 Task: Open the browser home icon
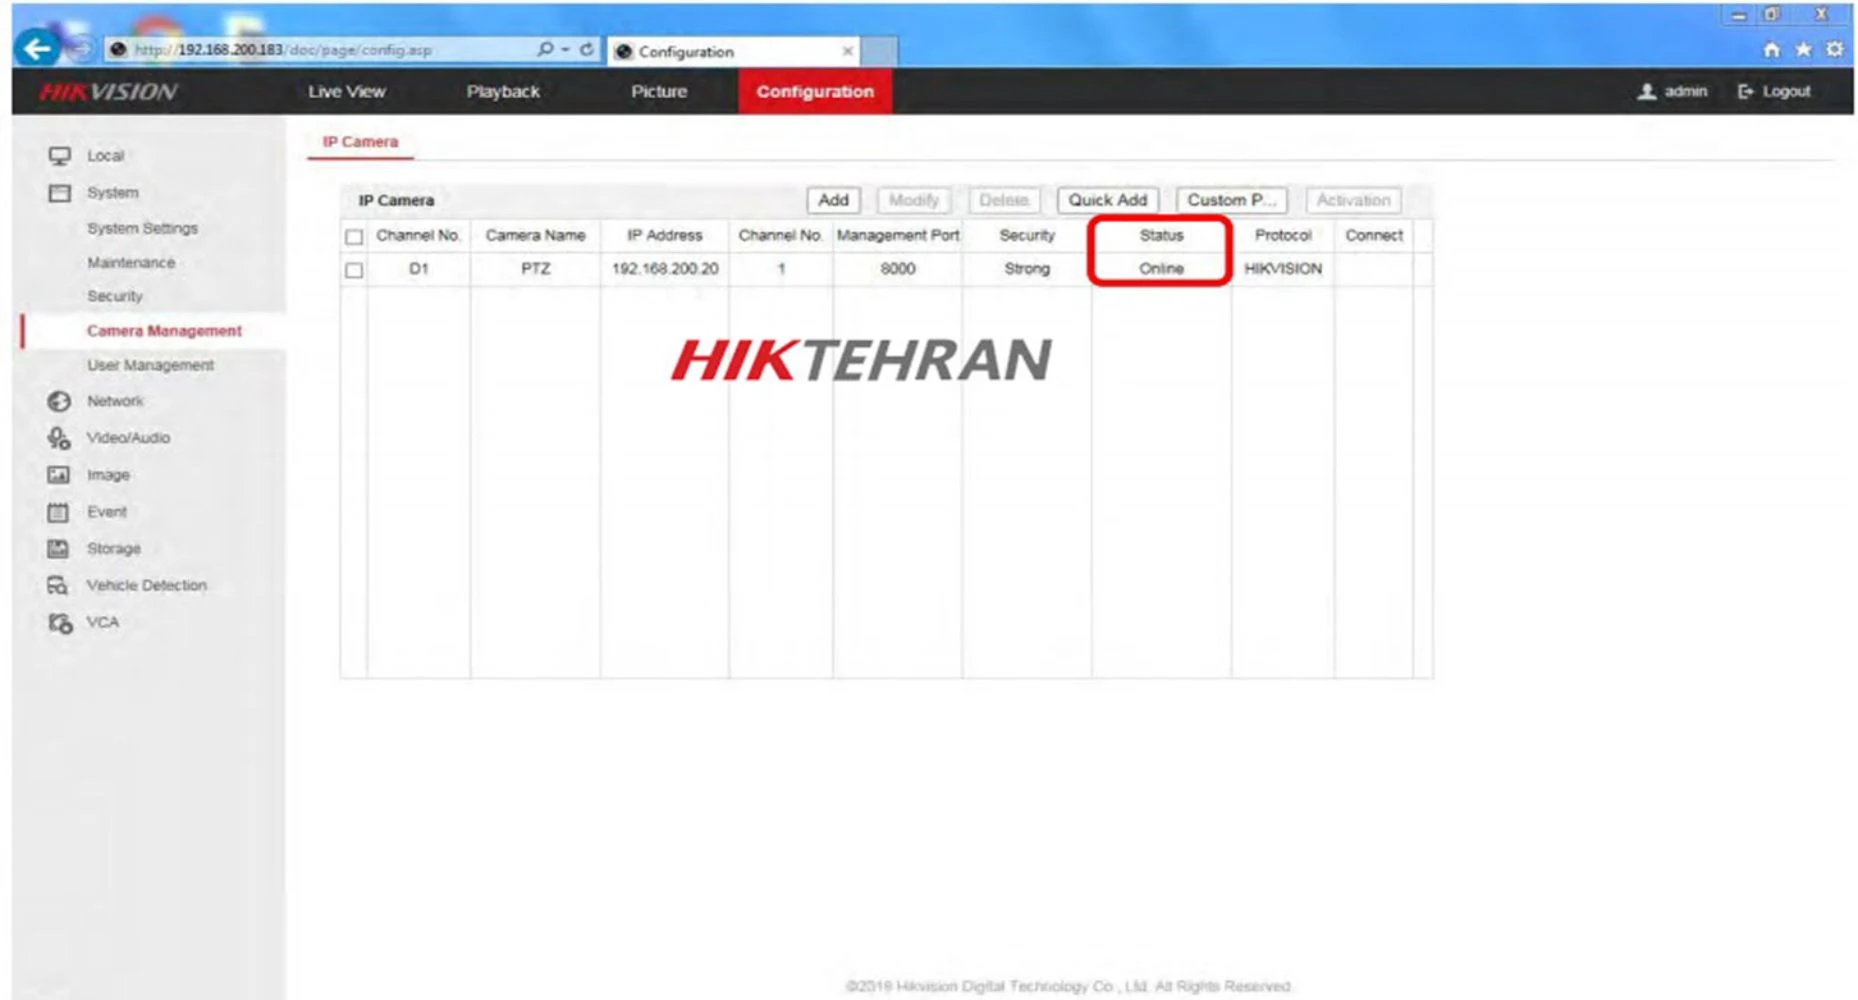[x=1771, y=49]
